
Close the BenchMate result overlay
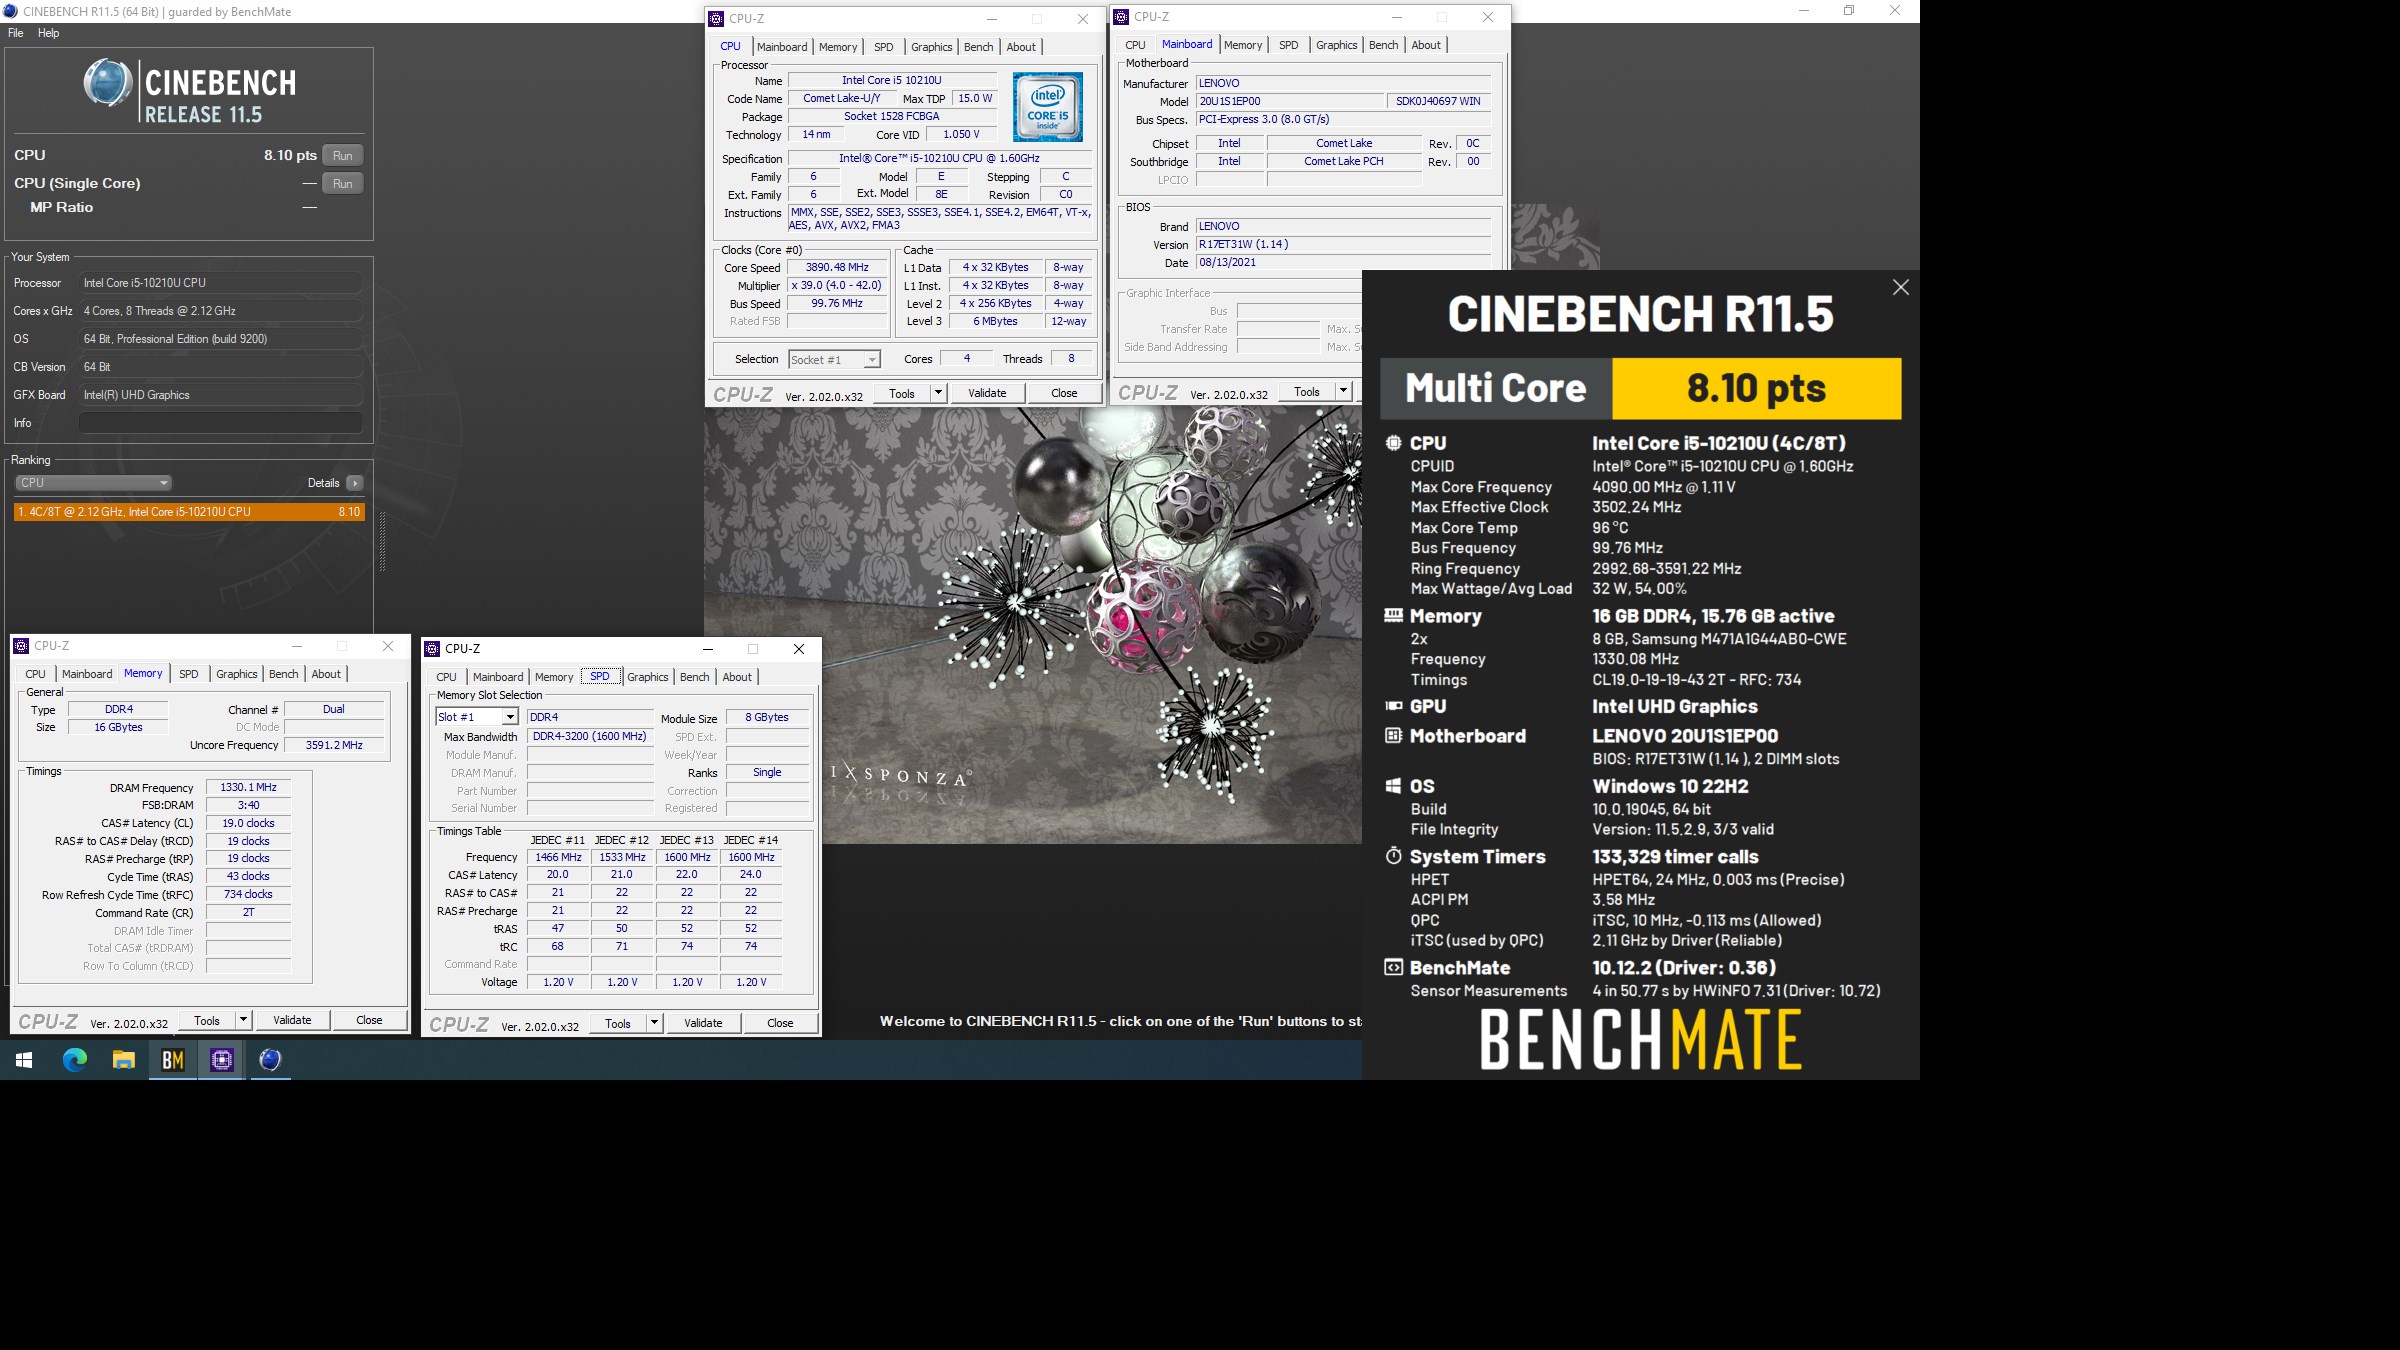tap(1901, 288)
